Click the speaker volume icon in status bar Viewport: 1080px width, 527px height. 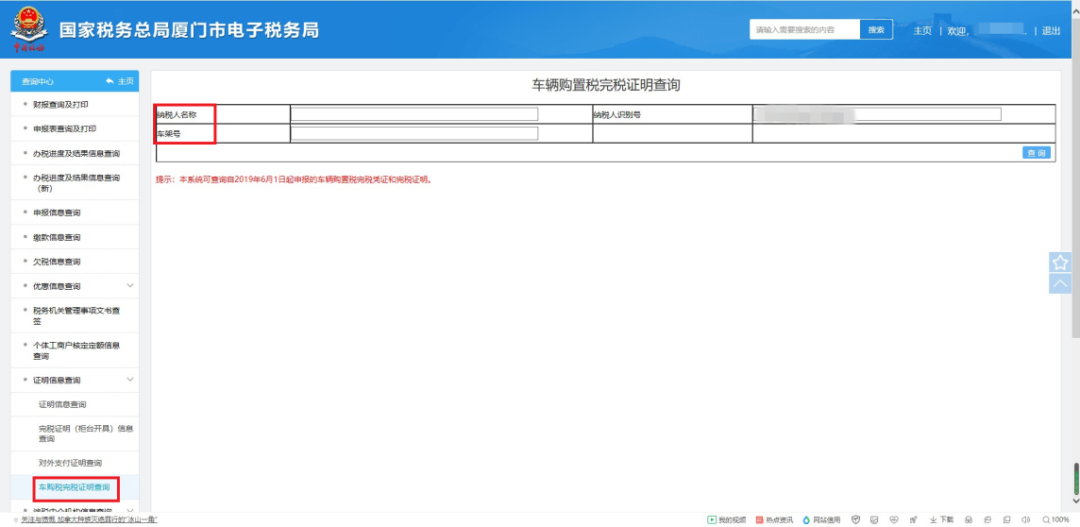click(x=1024, y=520)
